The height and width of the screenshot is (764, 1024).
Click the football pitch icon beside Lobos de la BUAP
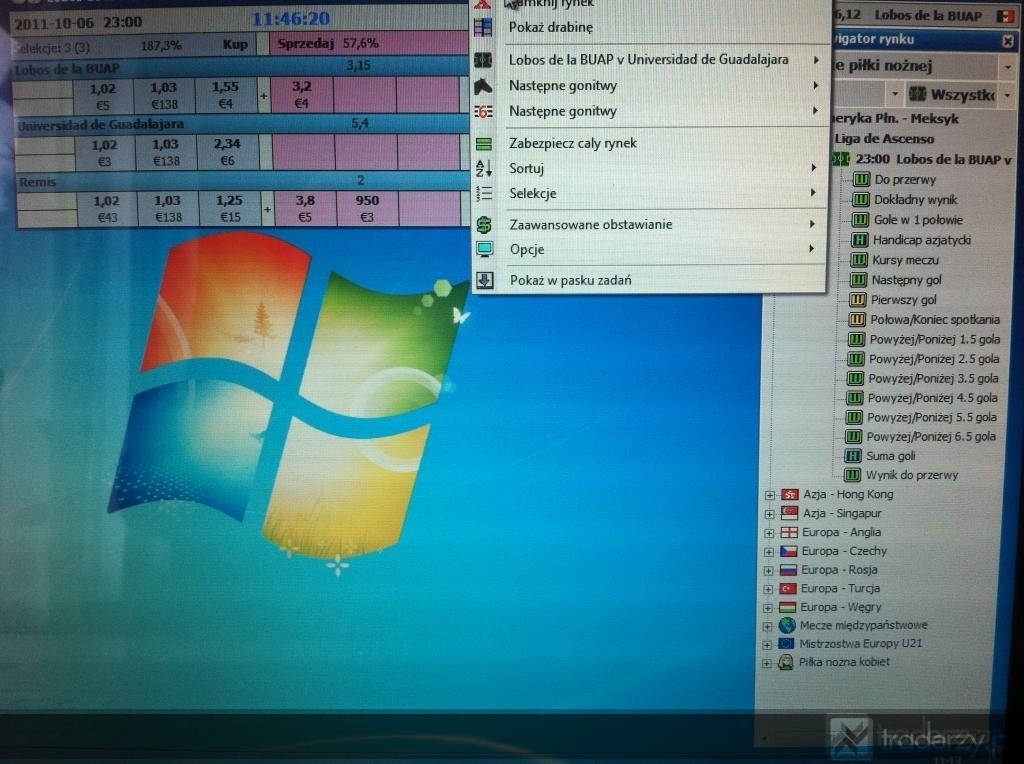483,60
